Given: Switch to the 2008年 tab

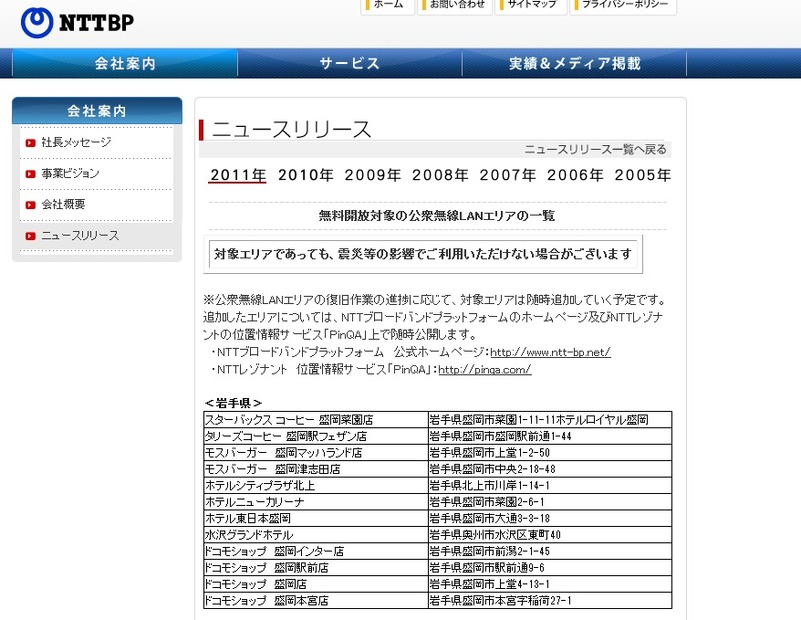Looking at the screenshot, I should (x=440, y=175).
